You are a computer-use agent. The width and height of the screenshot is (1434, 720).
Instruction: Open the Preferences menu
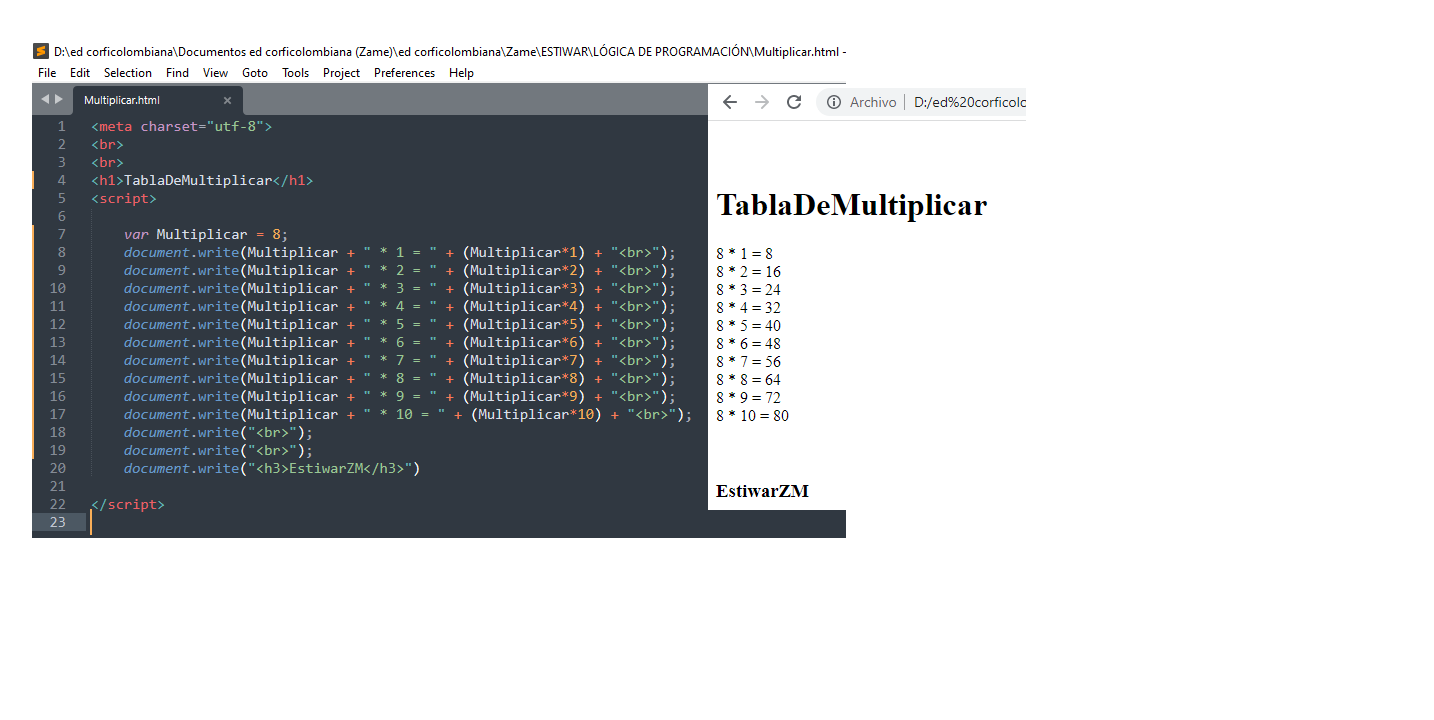(404, 73)
